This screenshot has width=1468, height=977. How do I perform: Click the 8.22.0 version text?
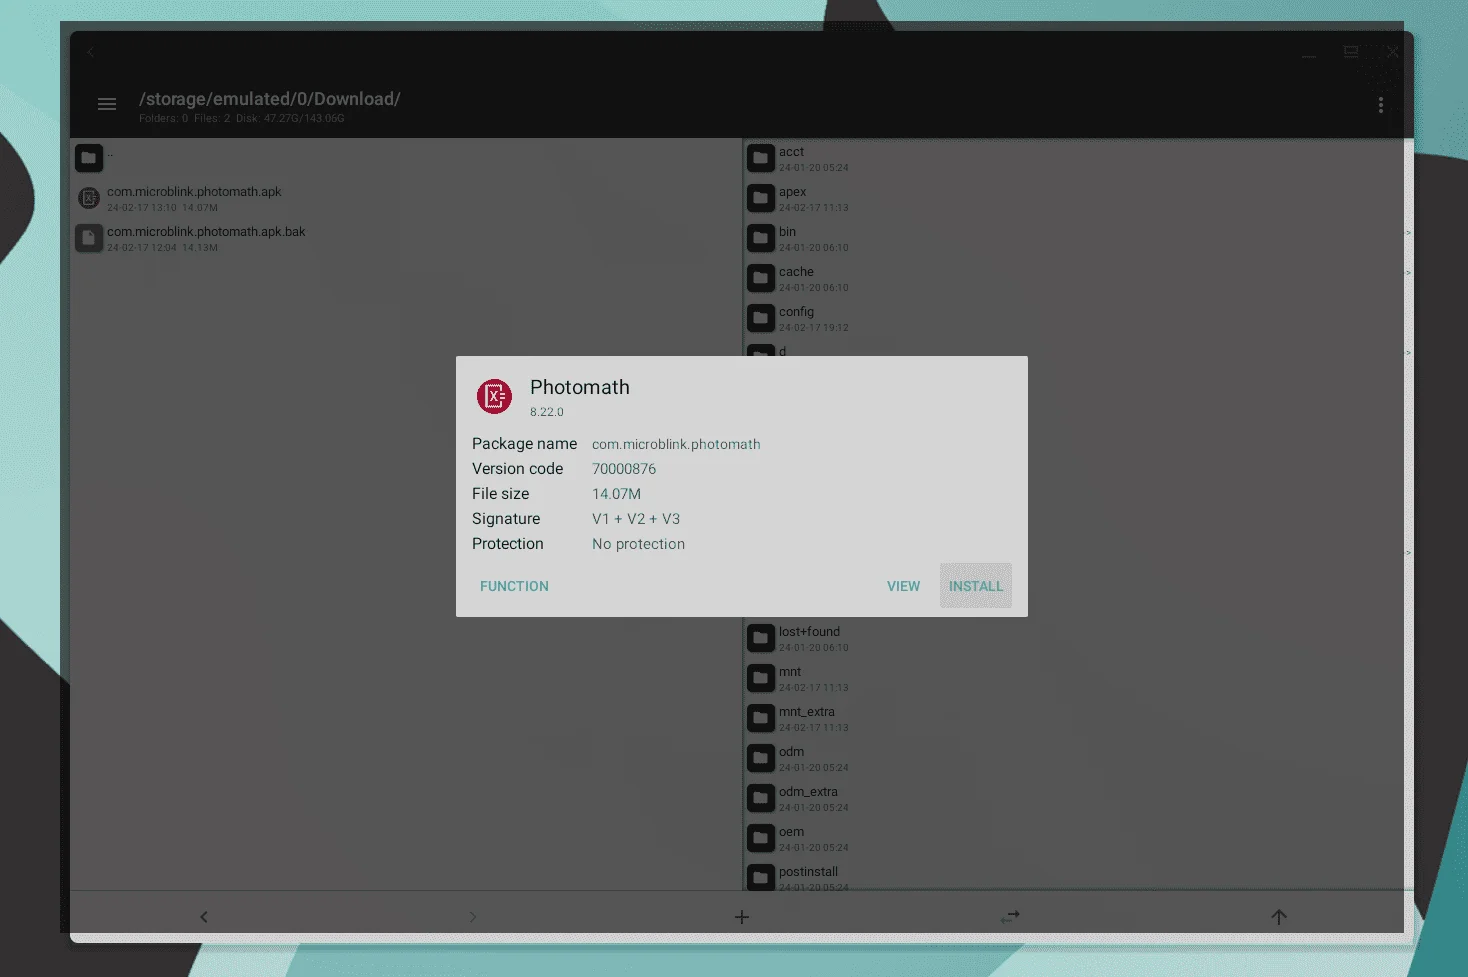click(x=547, y=412)
